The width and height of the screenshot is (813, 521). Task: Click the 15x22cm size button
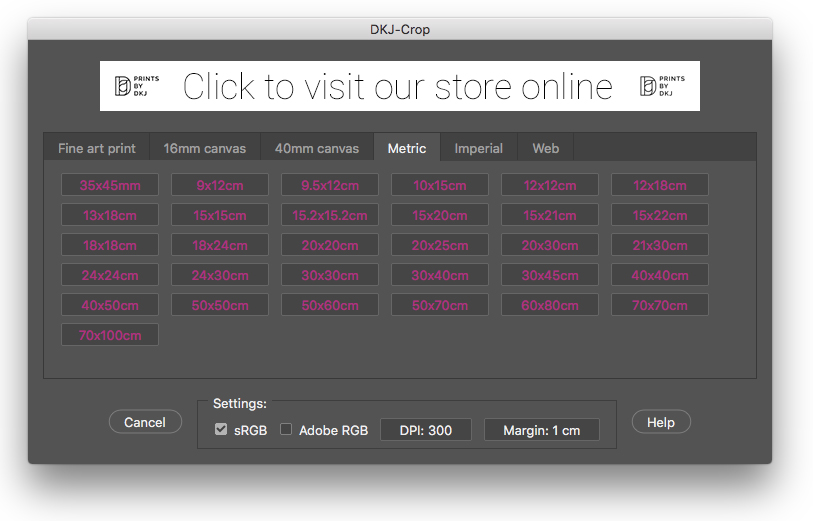point(660,215)
